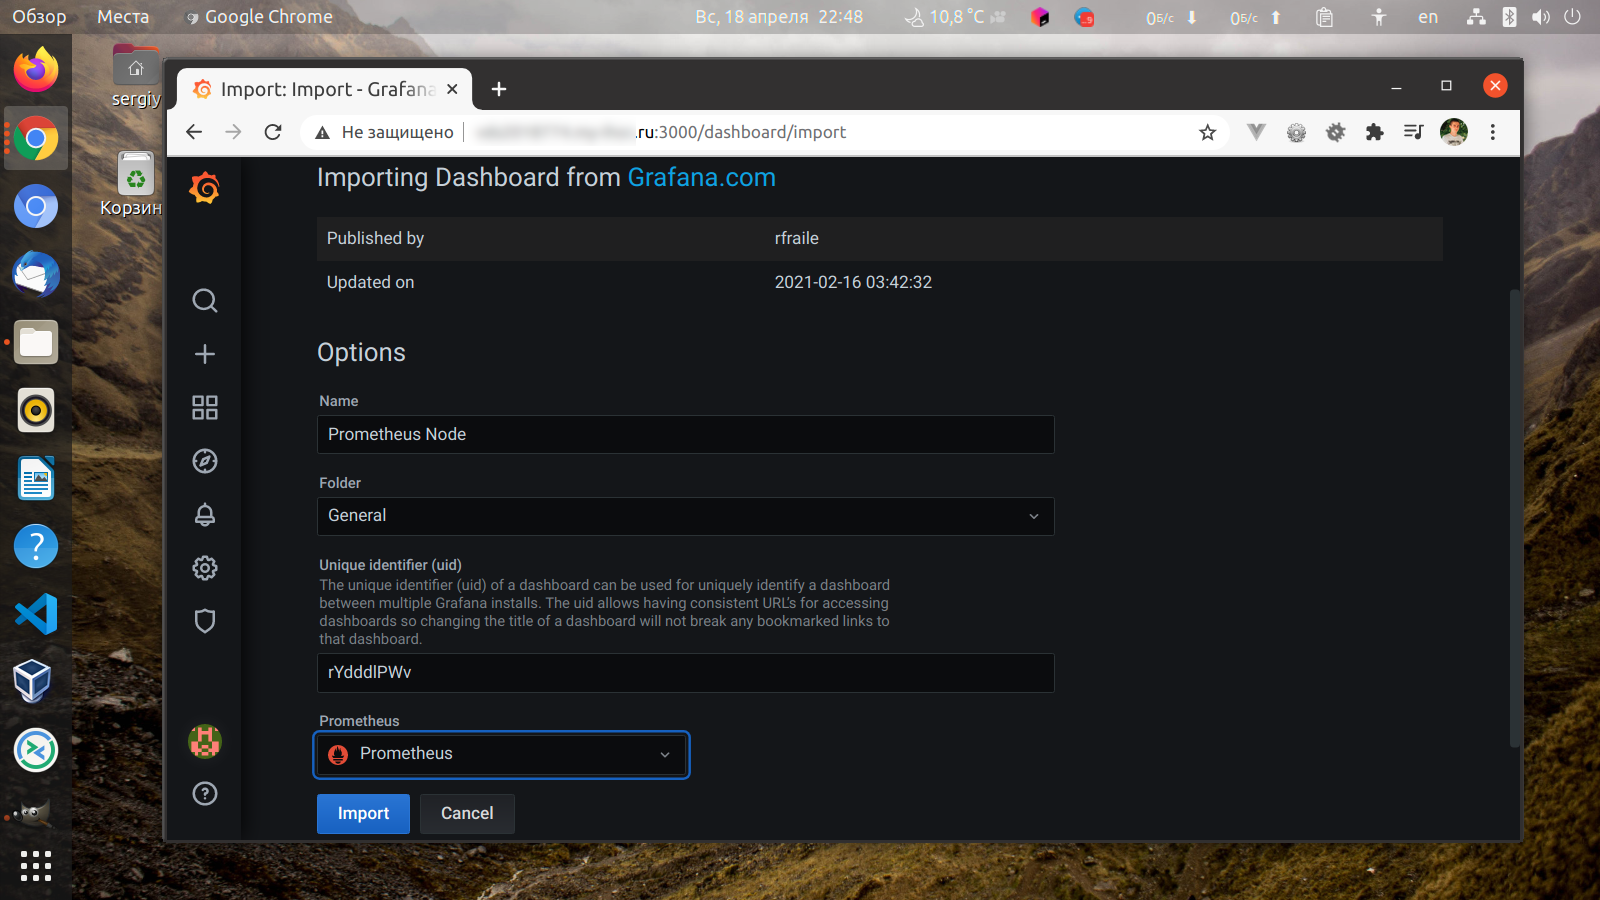Viewport: 1600px width, 900px height.
Task: Expand the Prometheus data source dropdown
Action: pos(502,754)
